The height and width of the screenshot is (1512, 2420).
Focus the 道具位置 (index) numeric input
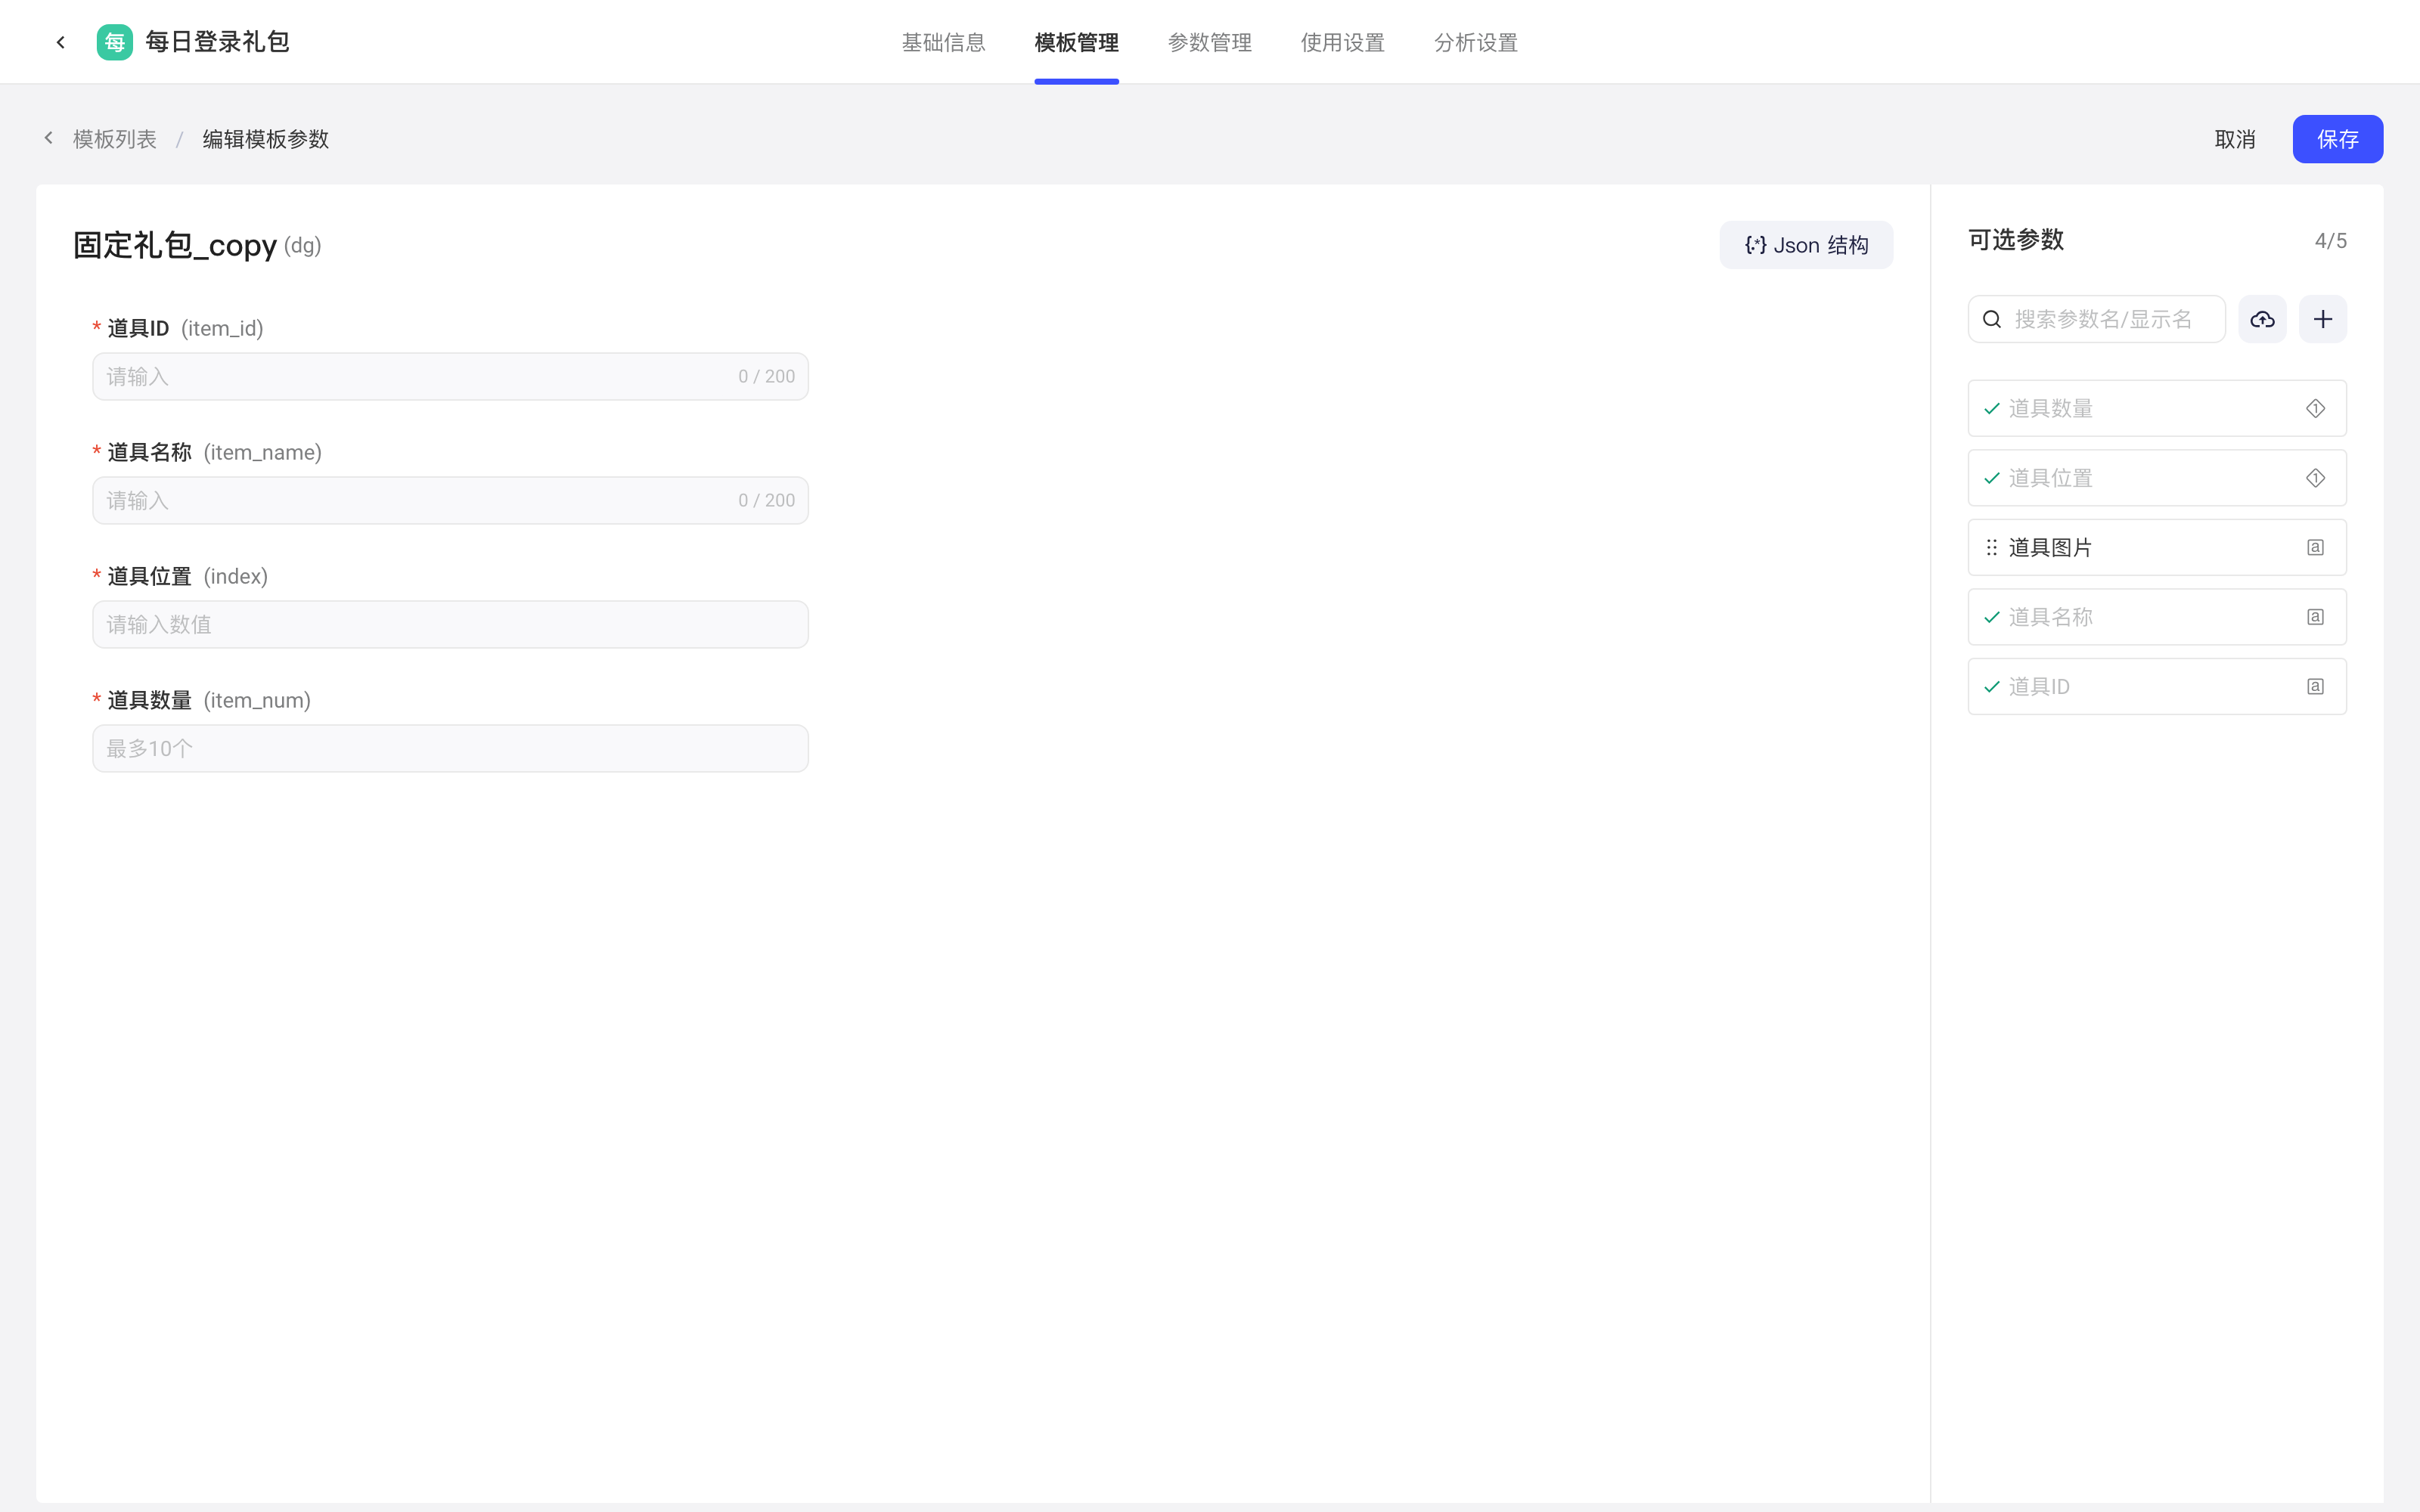[450, 624]
